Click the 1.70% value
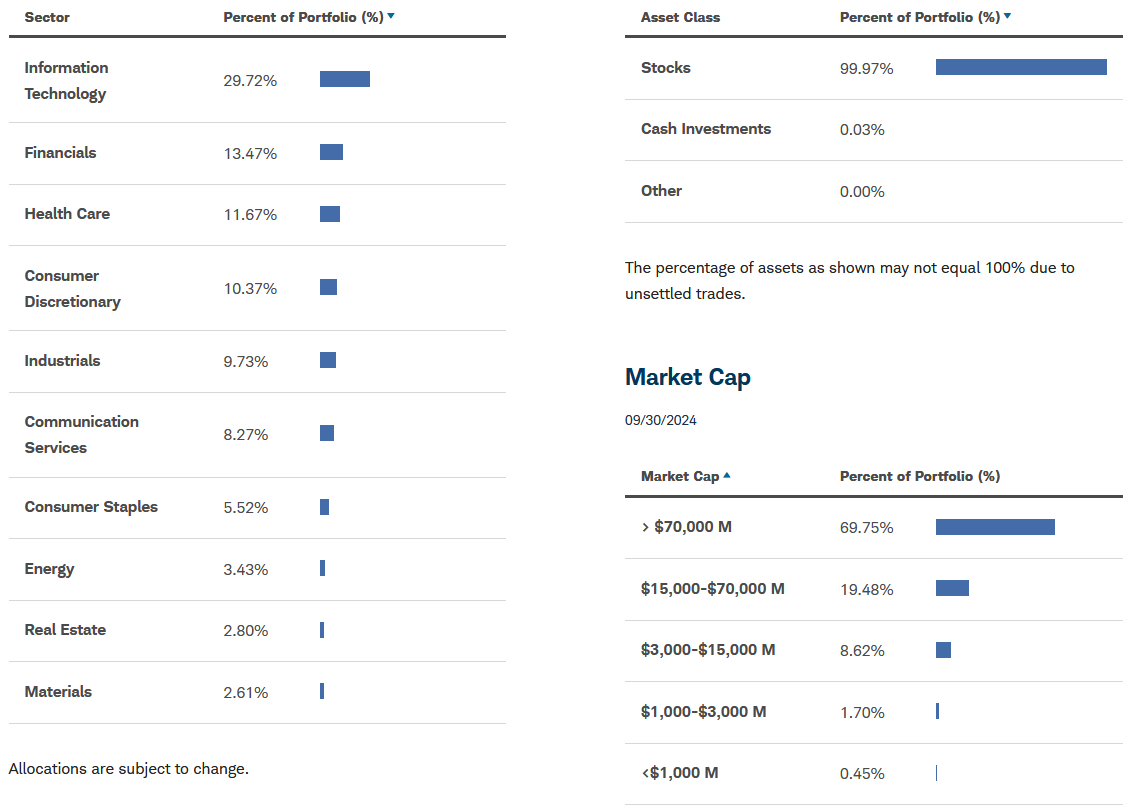1144x810 pixels. click(x=862, y=714)
